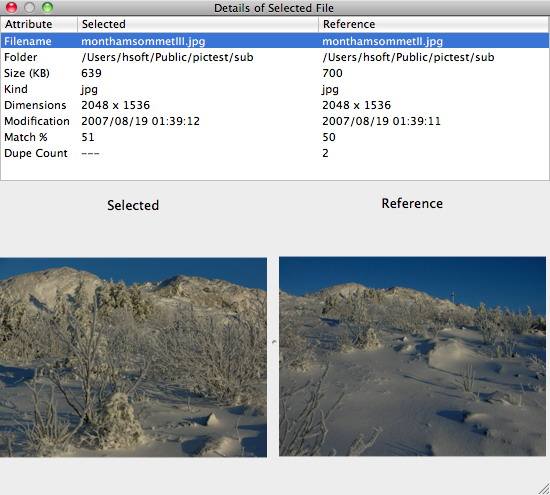Click the Attribute column header
550x495 pixels.
coord(39,24)
